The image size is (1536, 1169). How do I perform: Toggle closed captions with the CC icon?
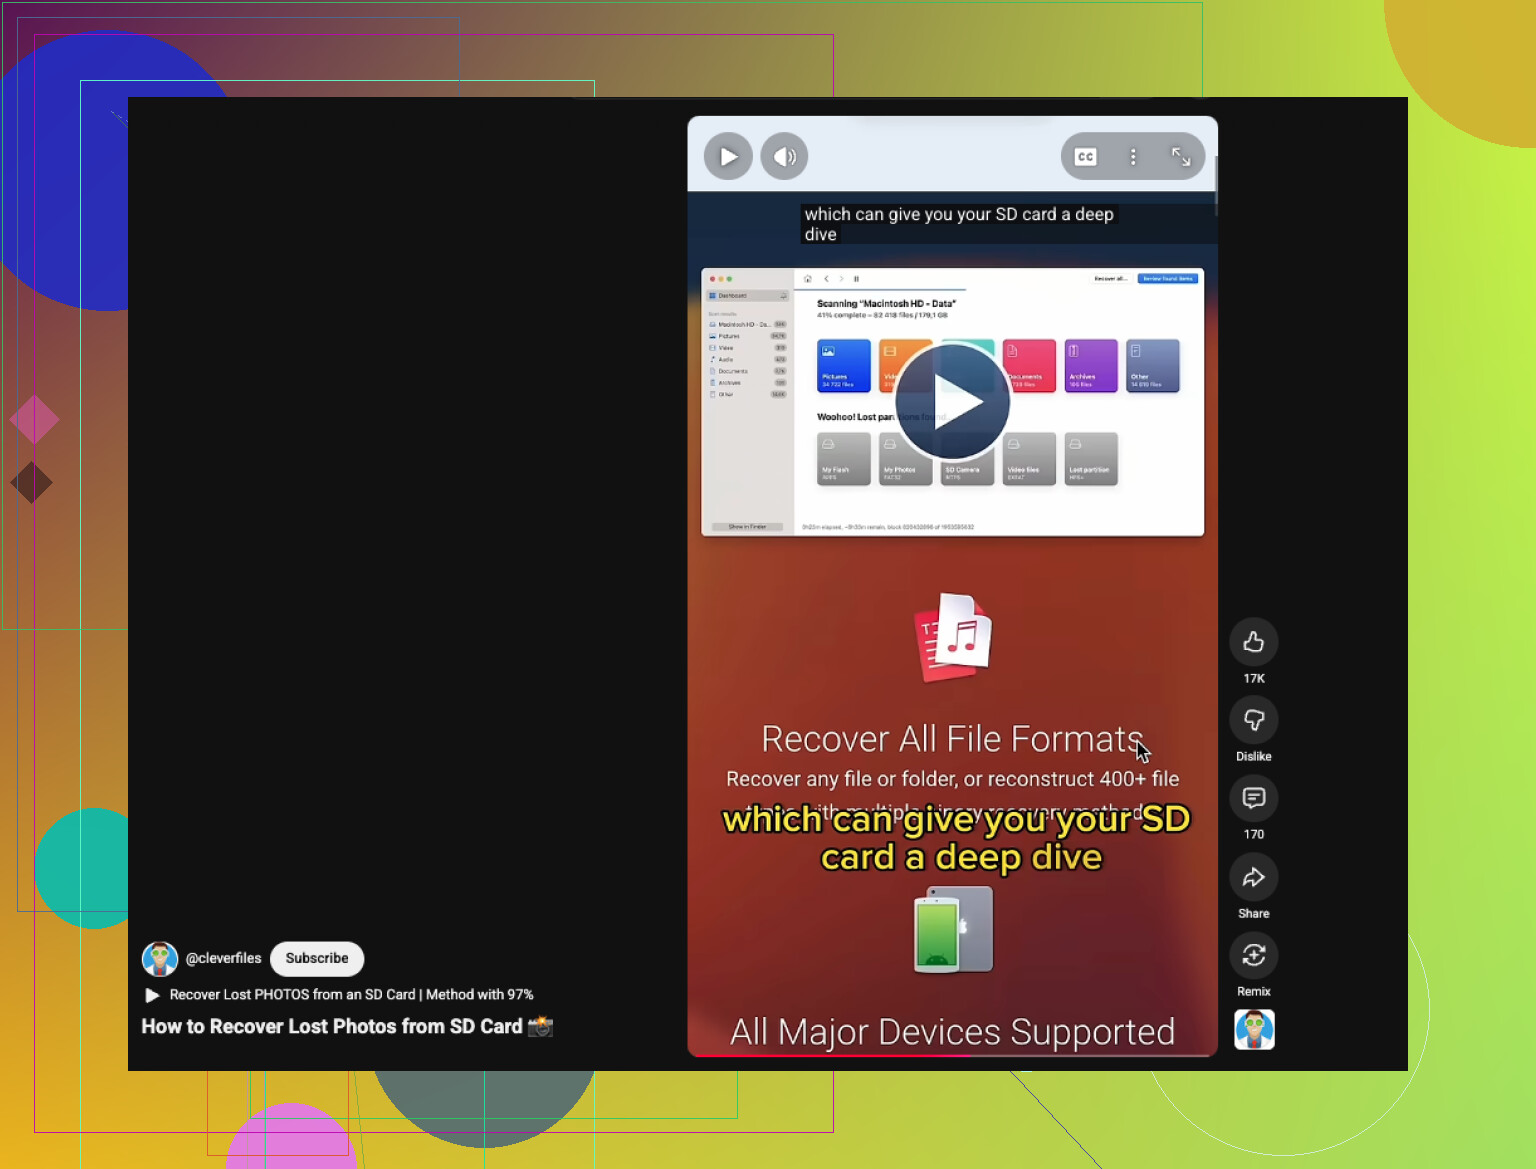(x=1085, y=157)
